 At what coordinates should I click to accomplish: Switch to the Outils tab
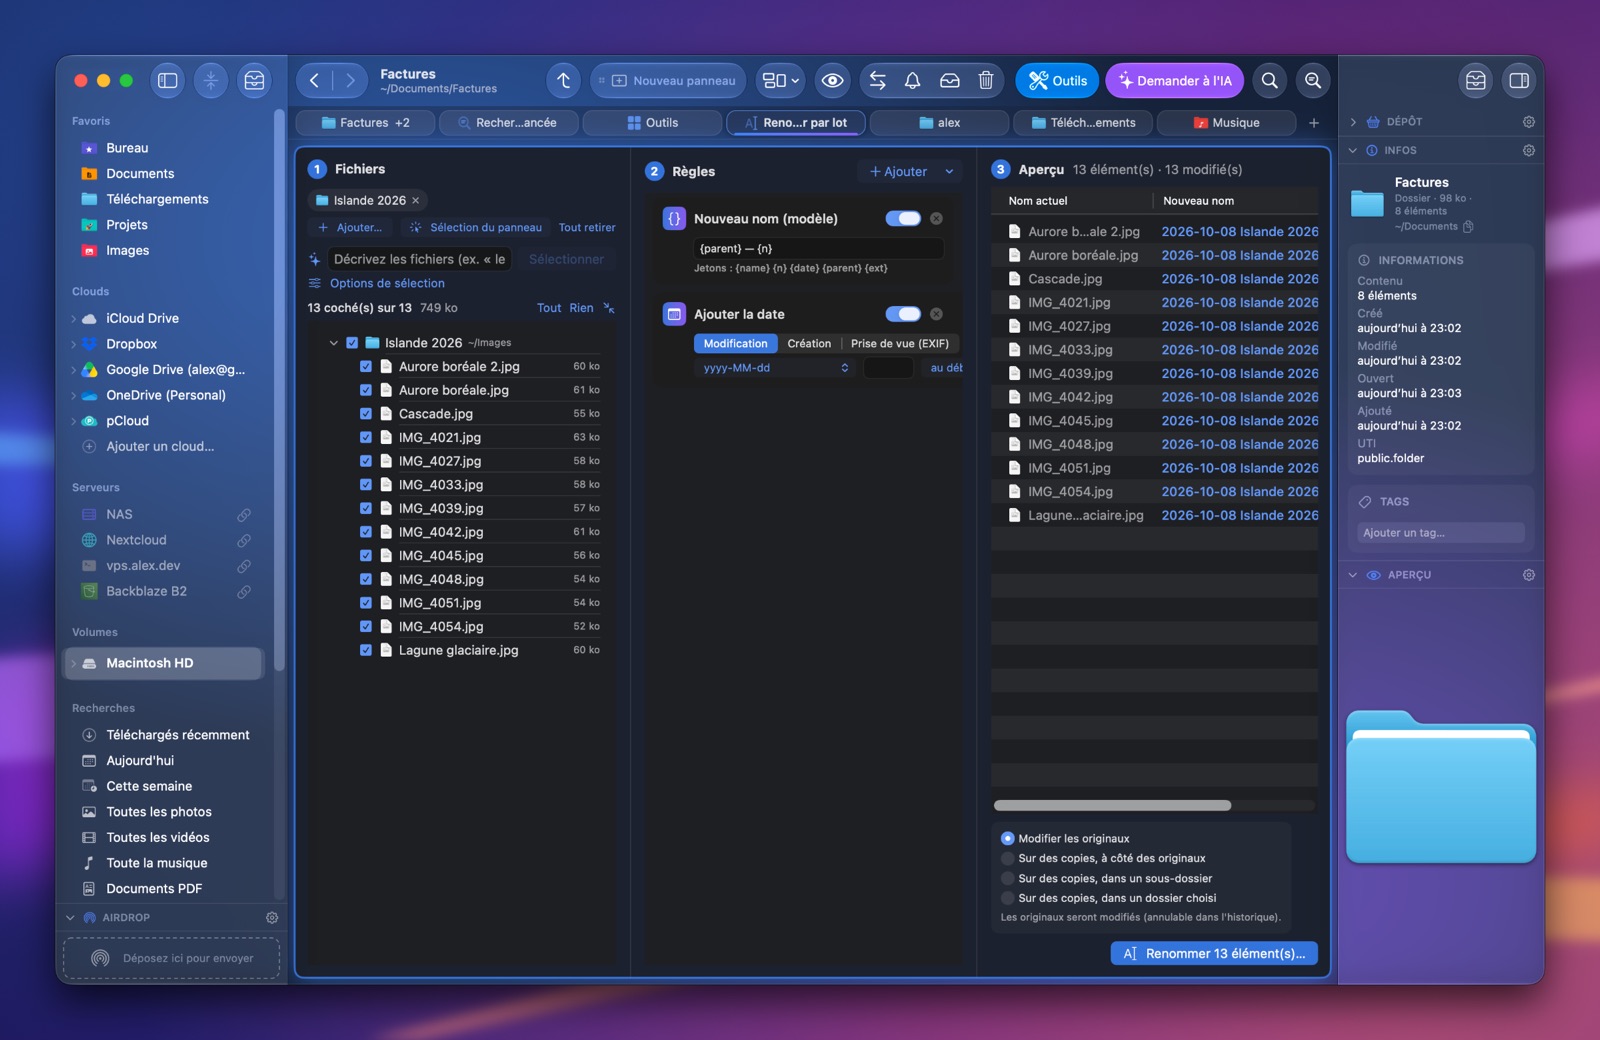tap(652, 123)
